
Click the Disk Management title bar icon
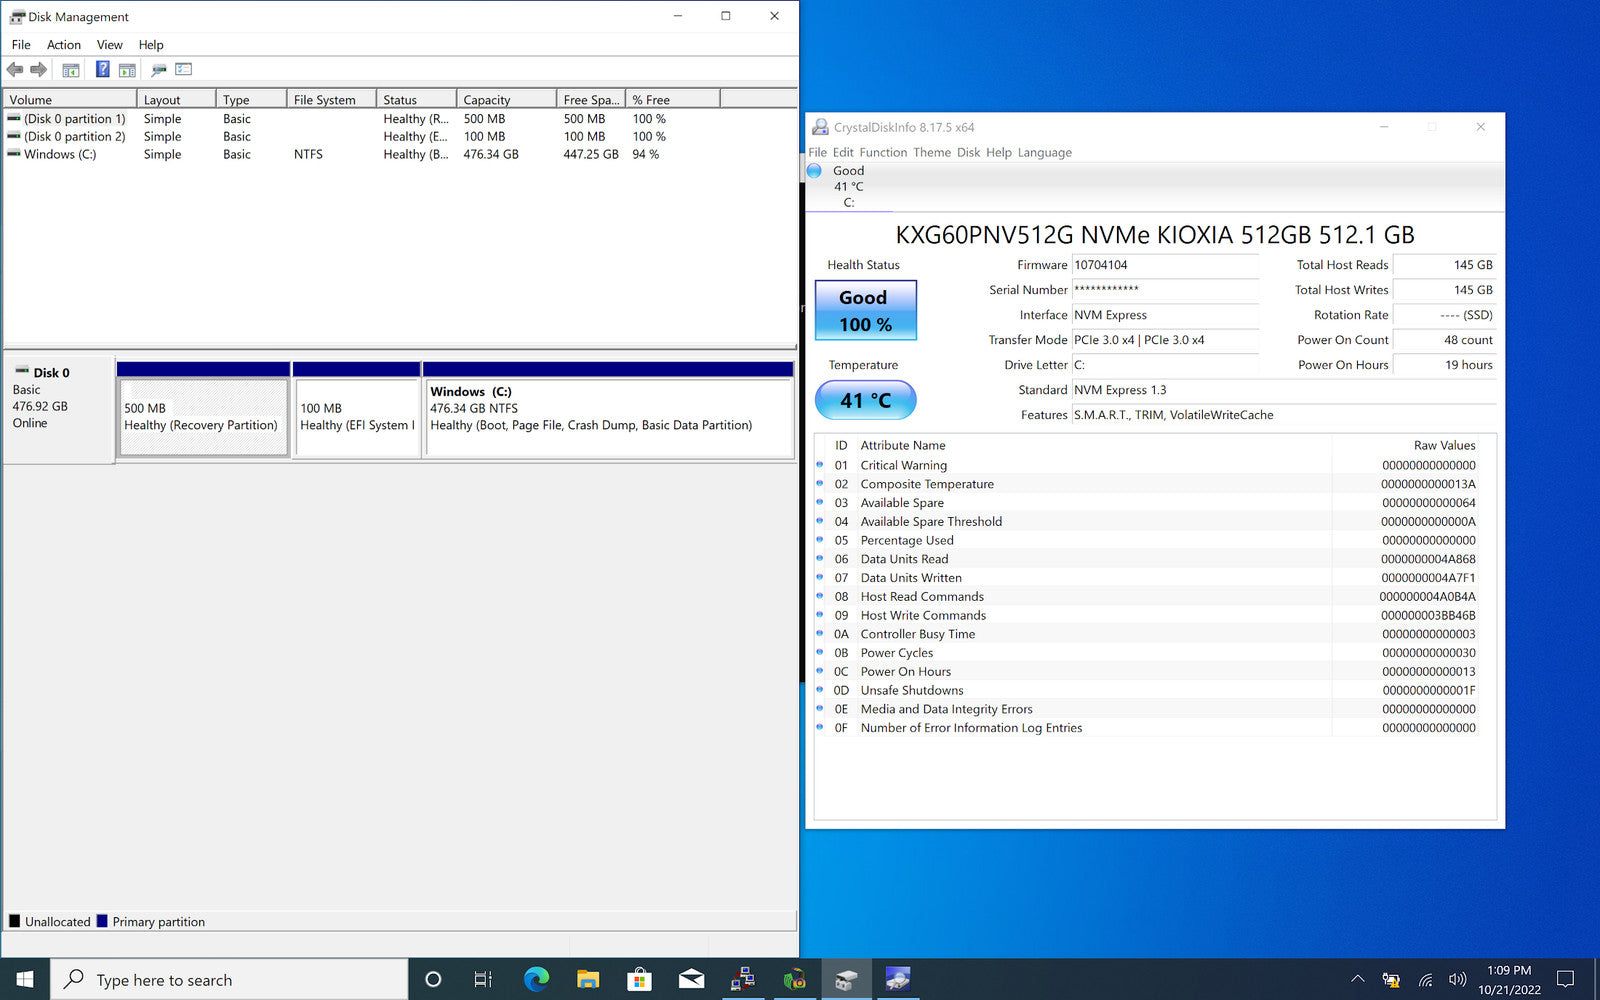coord(17,16)
